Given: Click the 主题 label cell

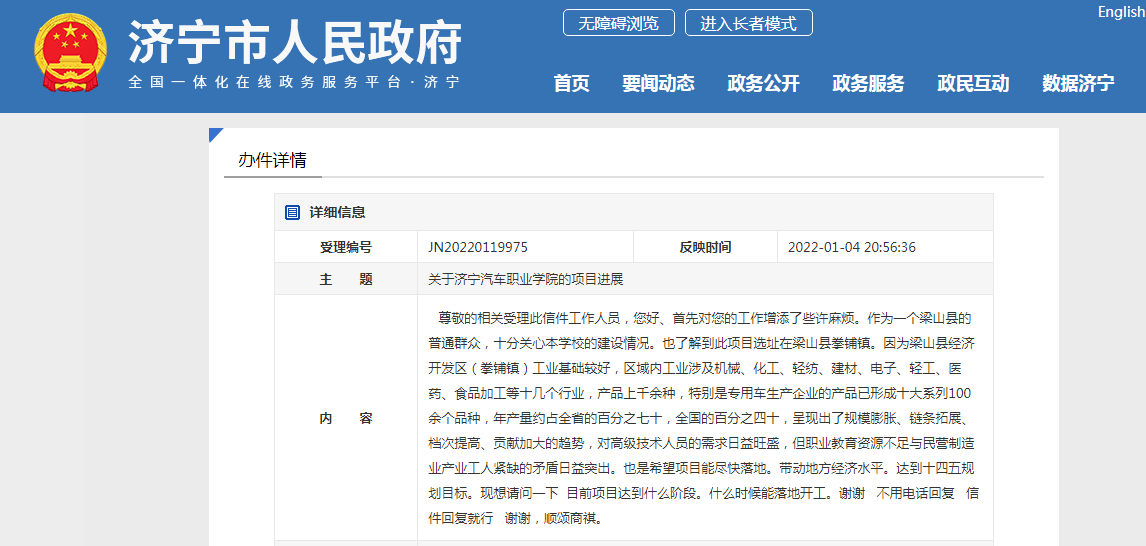Looking at the screenshot, I should [346, 279].
